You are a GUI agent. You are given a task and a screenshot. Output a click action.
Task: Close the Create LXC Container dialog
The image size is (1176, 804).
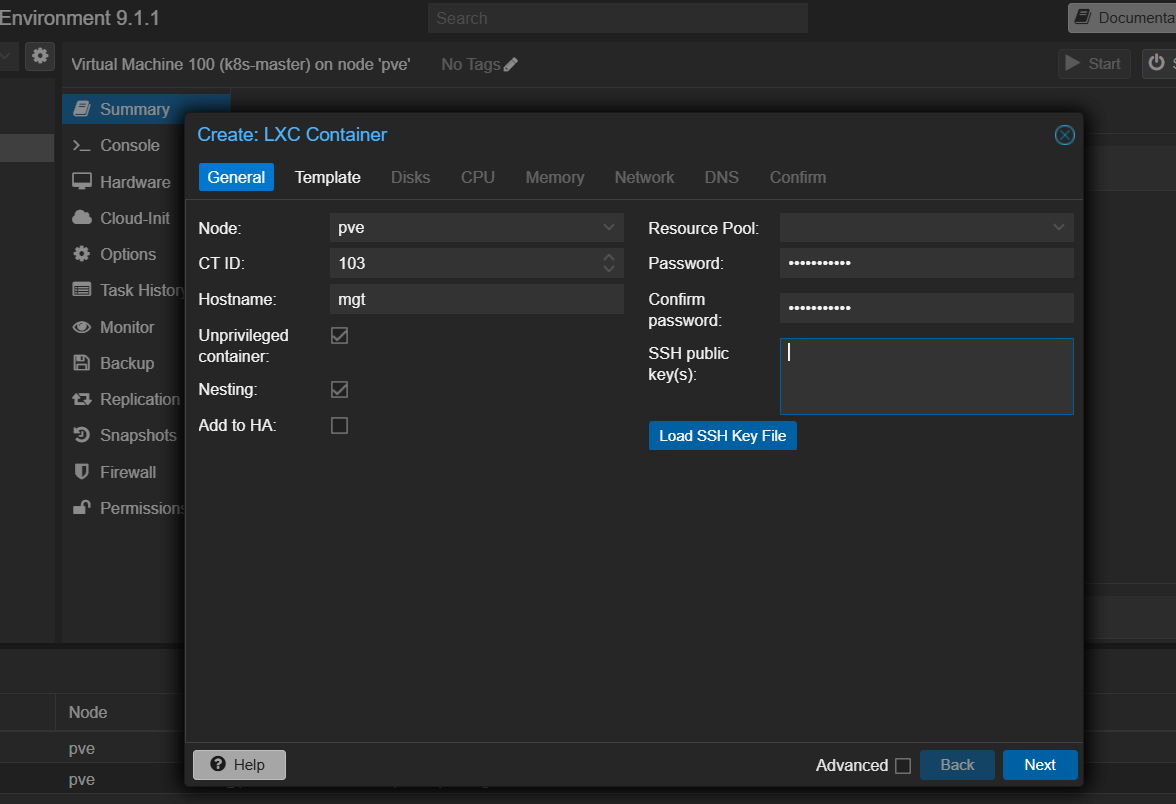(1065, 135)
